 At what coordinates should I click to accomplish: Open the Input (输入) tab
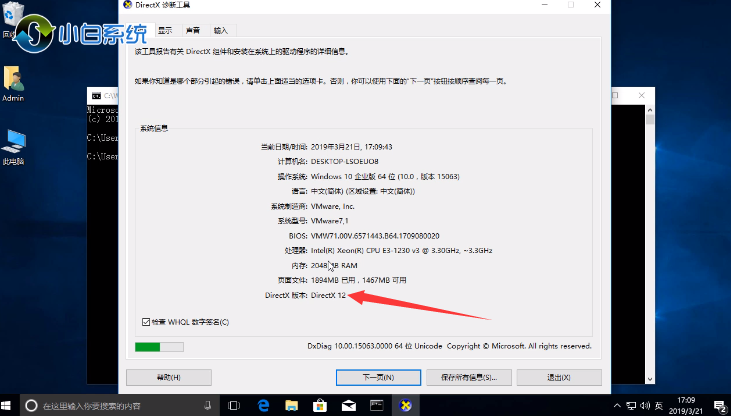[x=221, y=30]
